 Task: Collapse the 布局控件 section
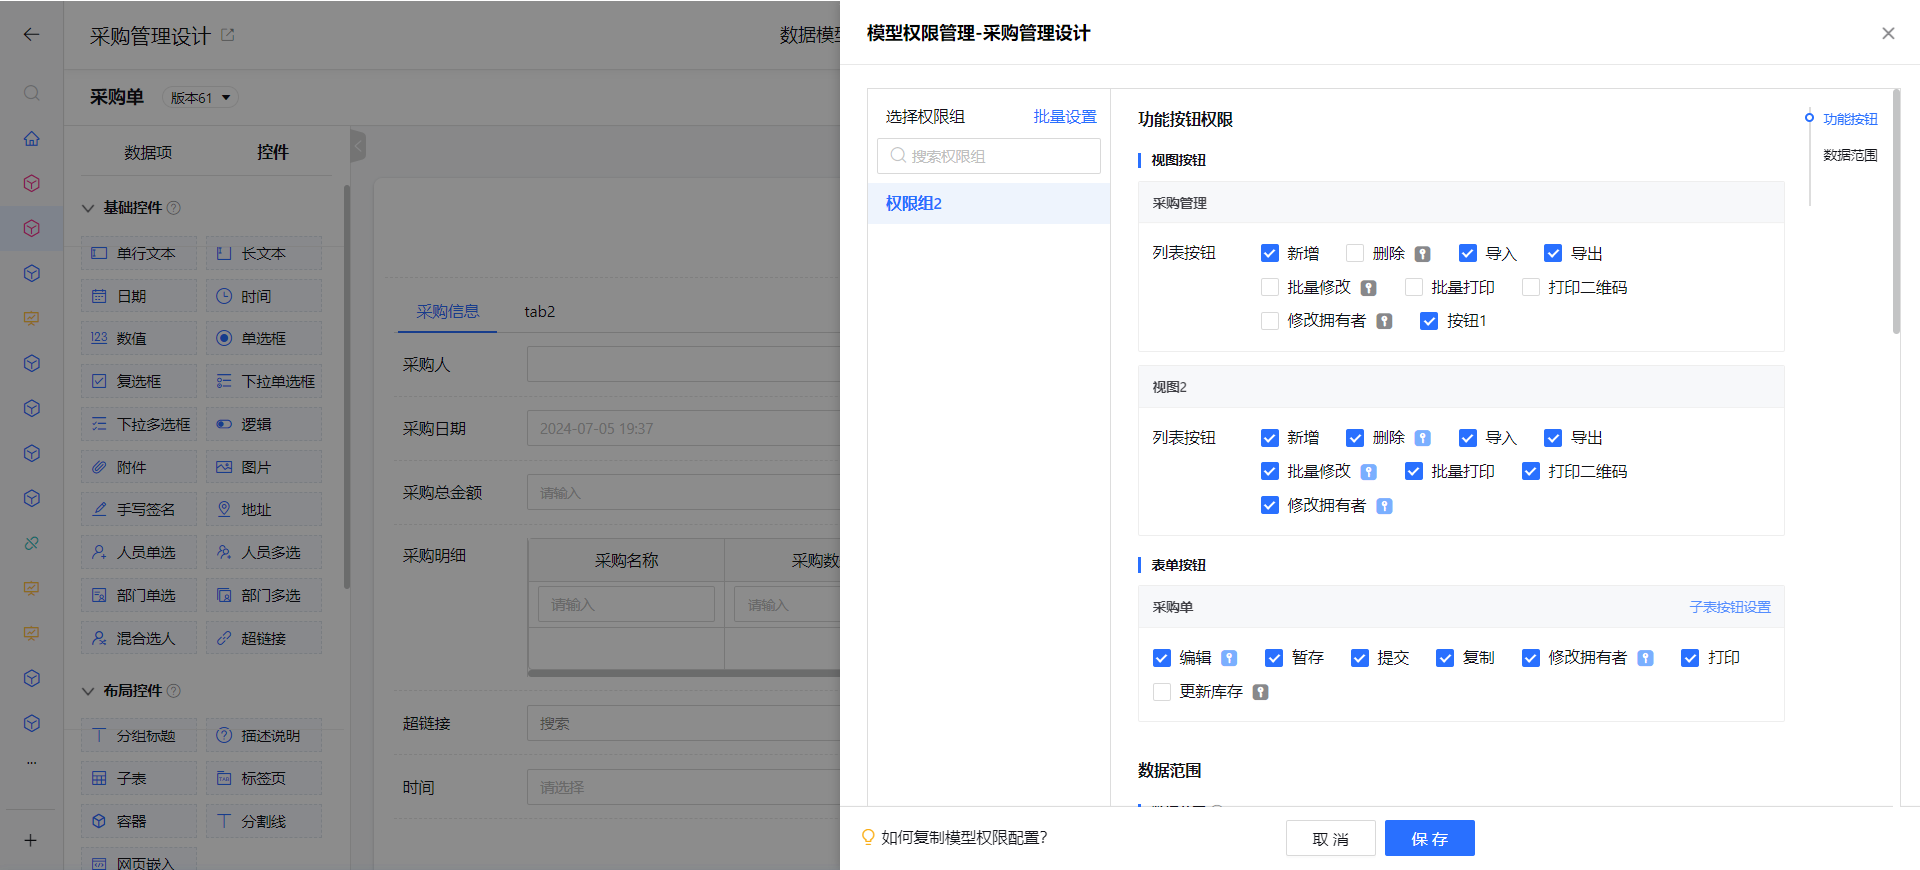coord(88,691)
